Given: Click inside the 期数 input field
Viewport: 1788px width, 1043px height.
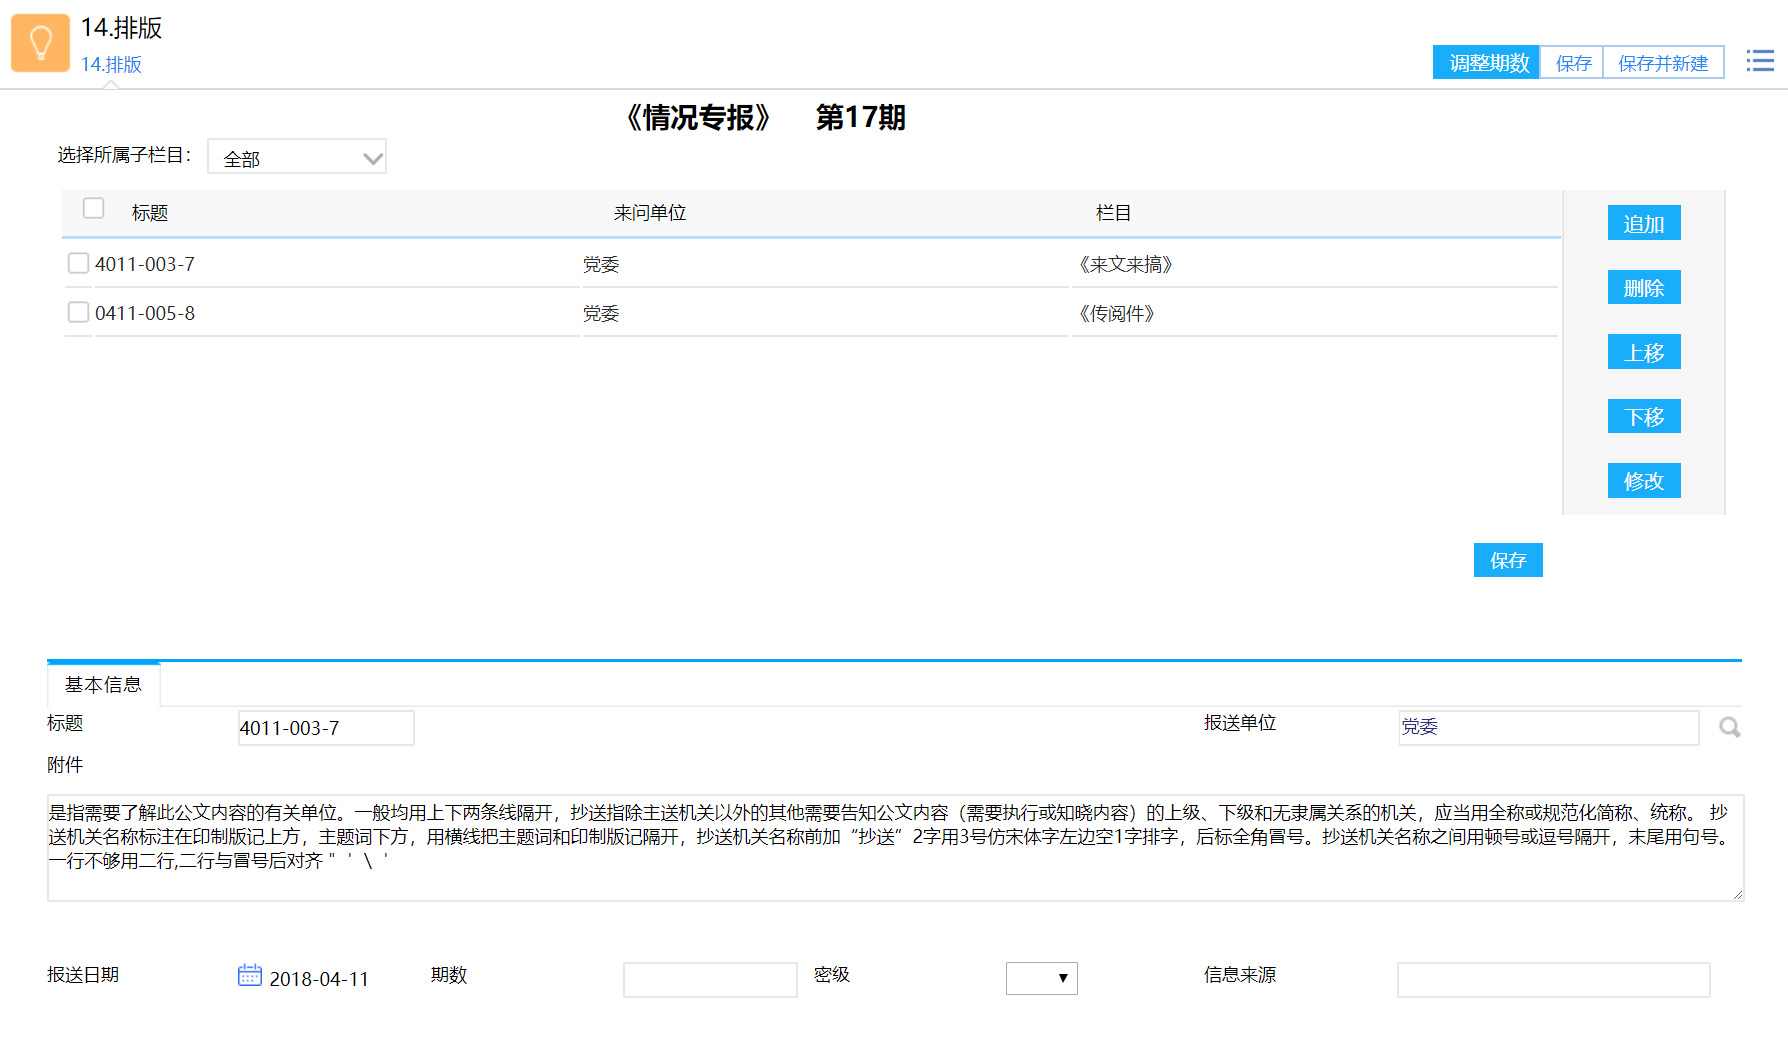Looking at the screenshot, I should pos(710,980).
